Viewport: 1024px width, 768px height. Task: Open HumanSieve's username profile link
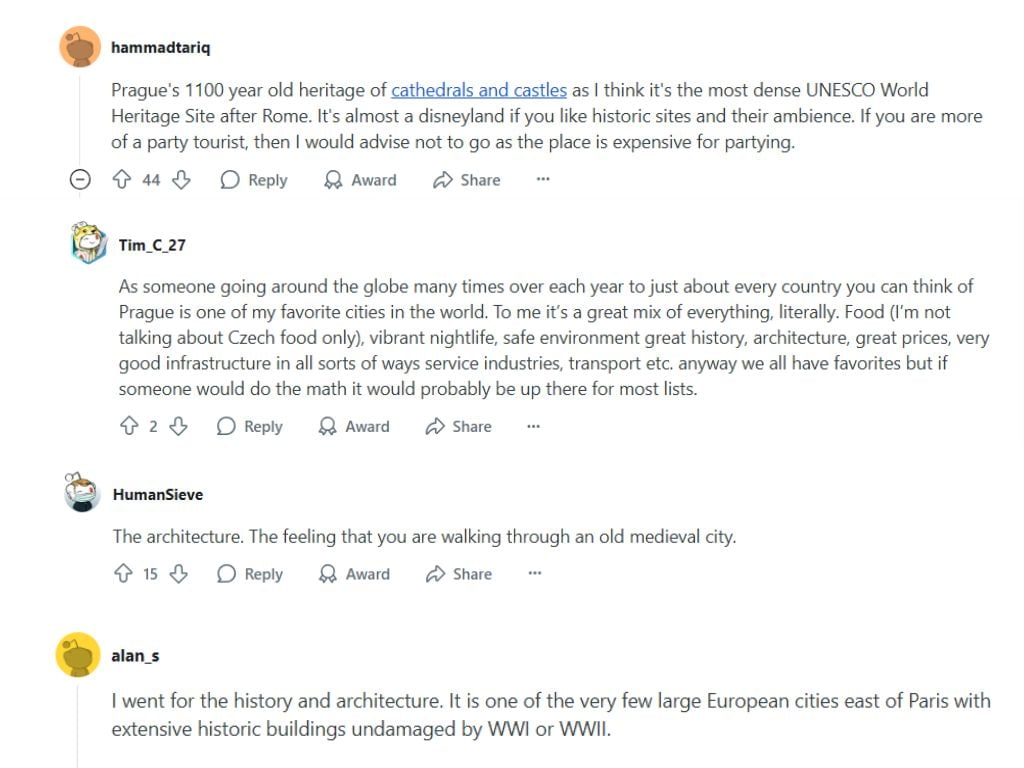158,494
